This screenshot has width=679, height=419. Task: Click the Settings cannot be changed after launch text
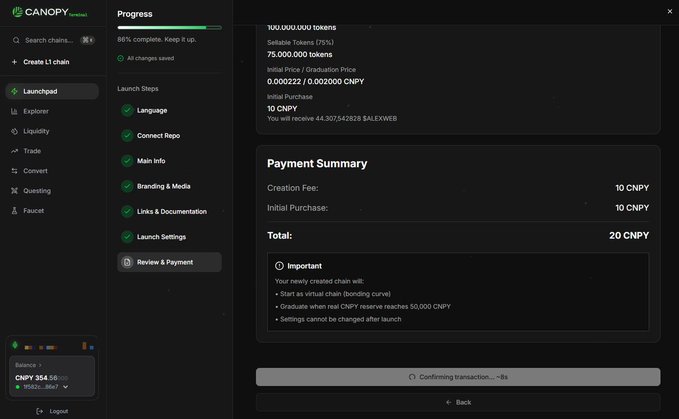click(340, 319)
